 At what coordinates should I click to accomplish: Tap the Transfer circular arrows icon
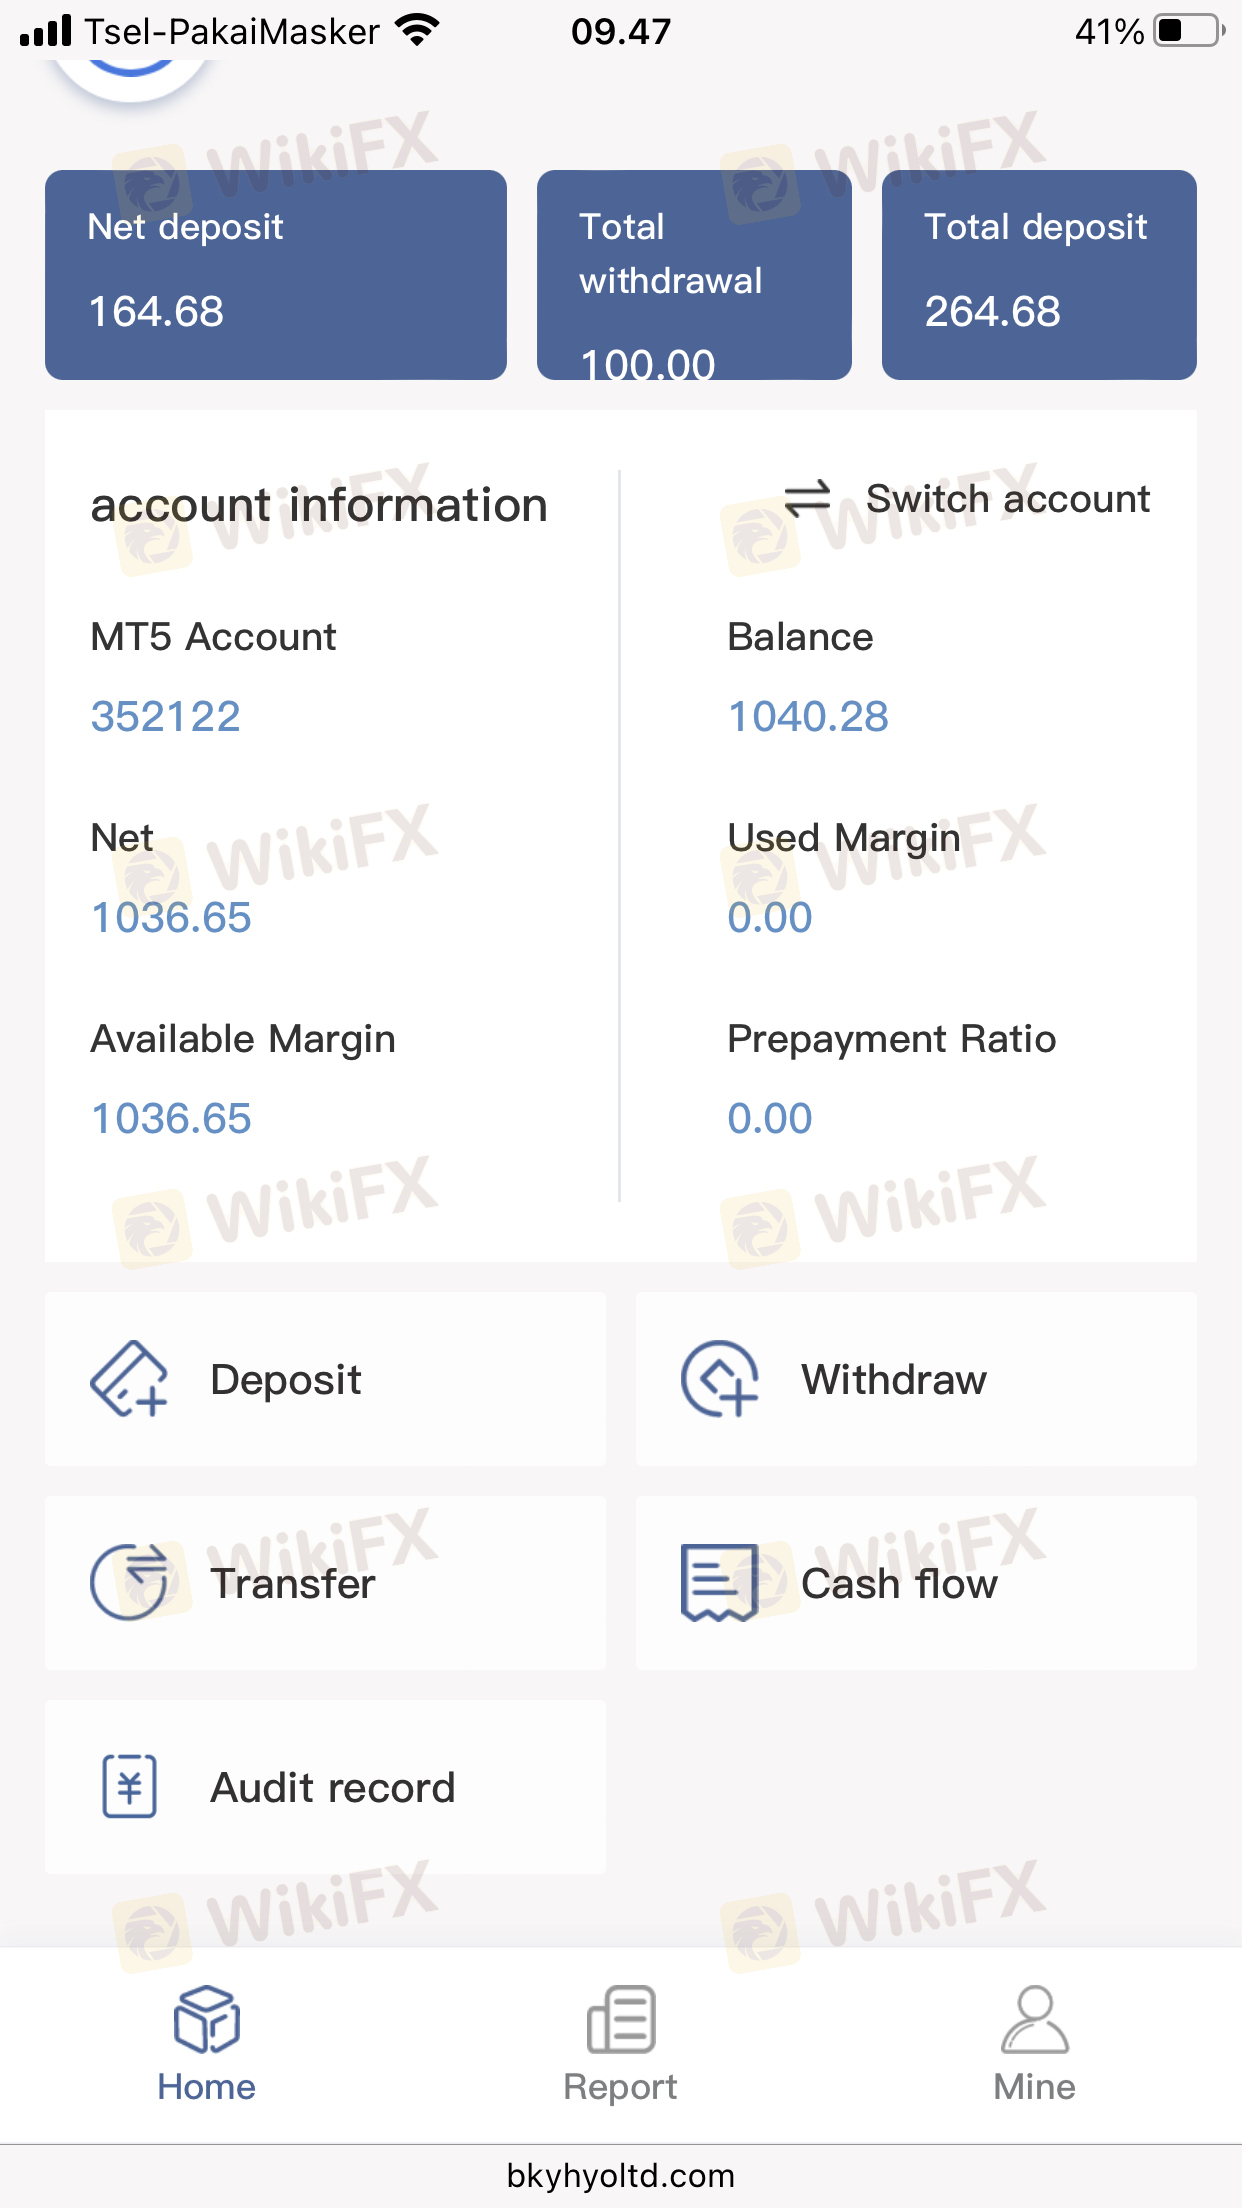(x=129, y=1582)
